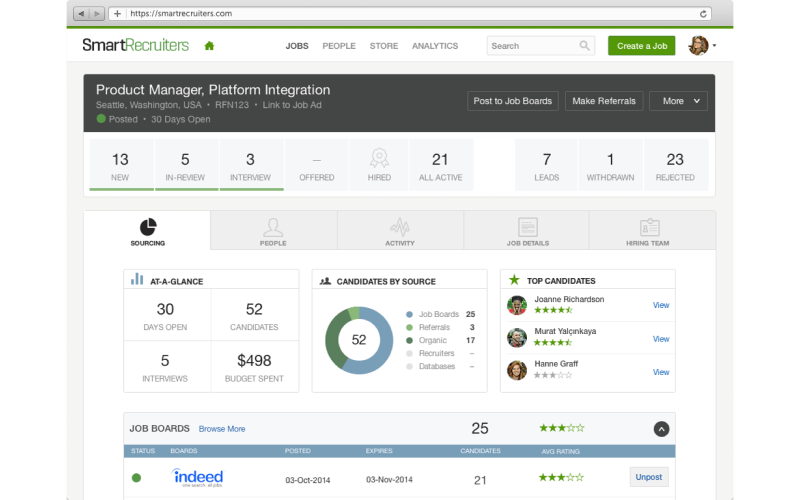The height and width of the screenshot is (500, 800).
Task: Click the Candidates by Source people icon
Action: click(x=325, y=281)
